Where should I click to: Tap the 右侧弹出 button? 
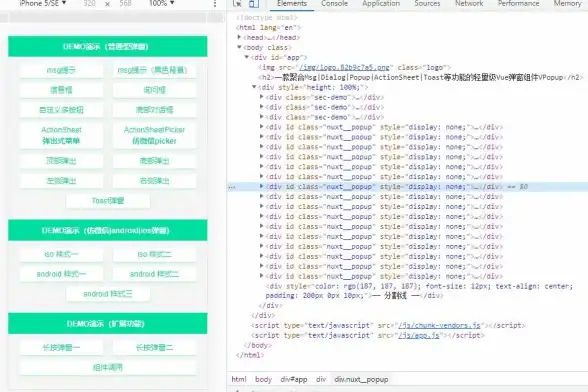154,181
